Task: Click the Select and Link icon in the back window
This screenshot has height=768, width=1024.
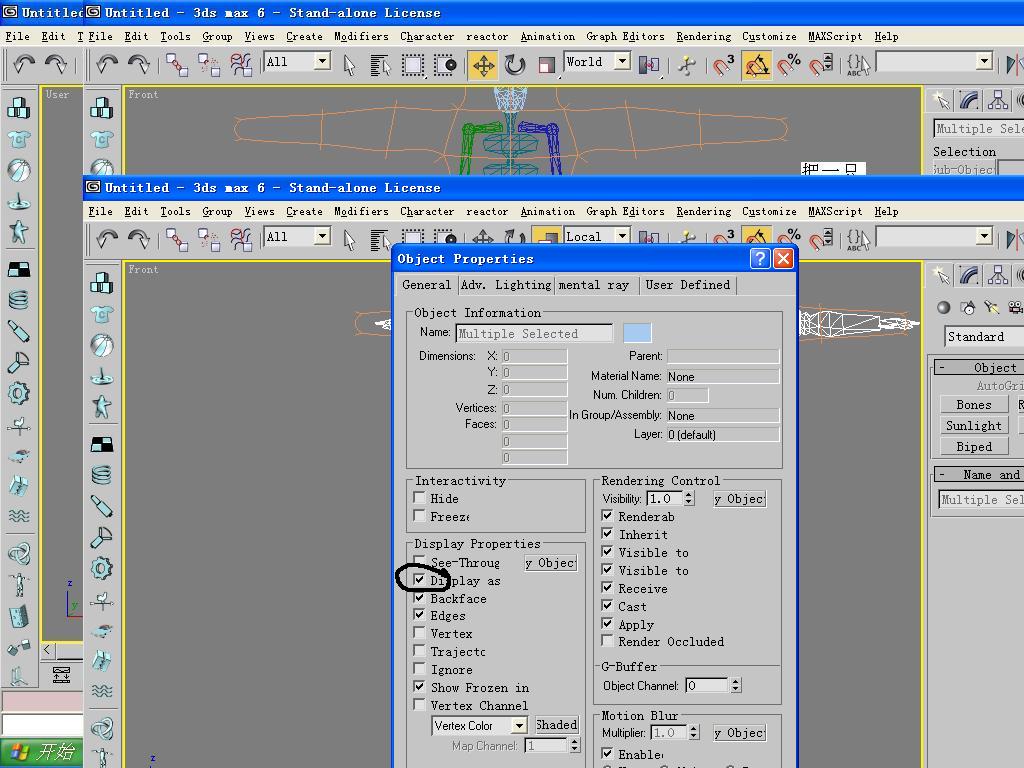Action: 176,65
